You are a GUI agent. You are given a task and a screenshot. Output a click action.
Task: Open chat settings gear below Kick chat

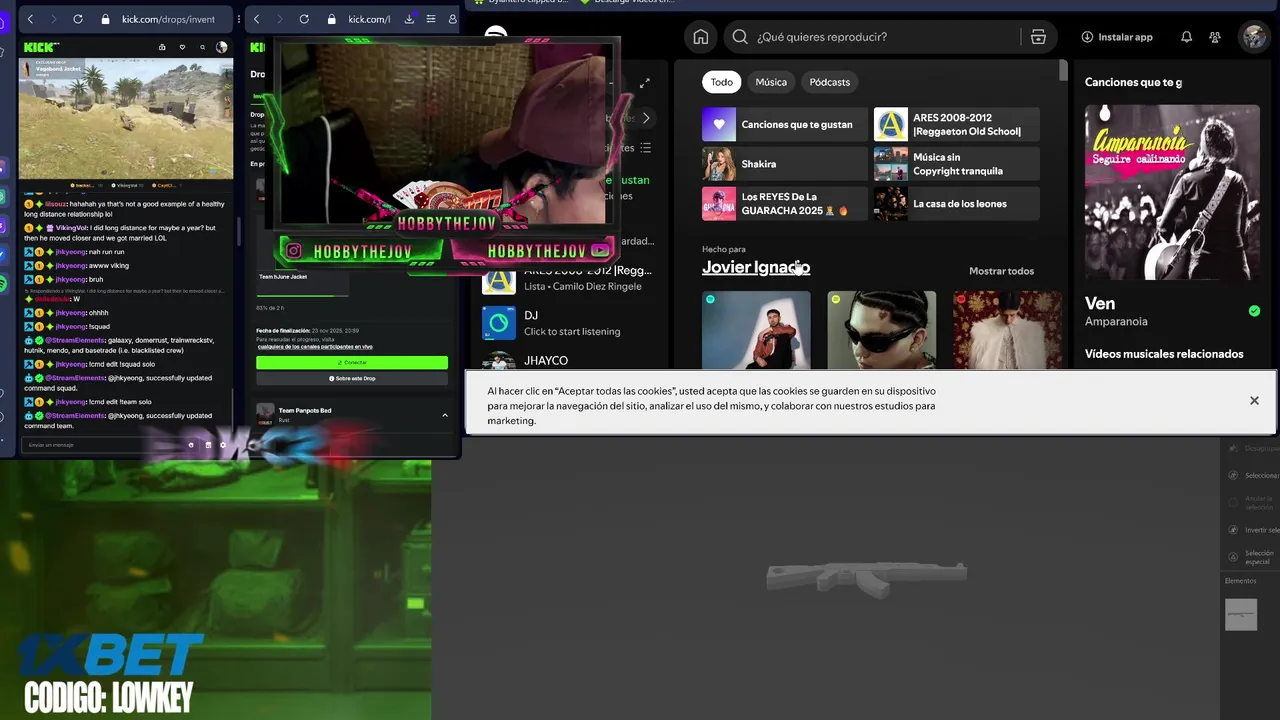pyautogui.click(x=223, y=445)
